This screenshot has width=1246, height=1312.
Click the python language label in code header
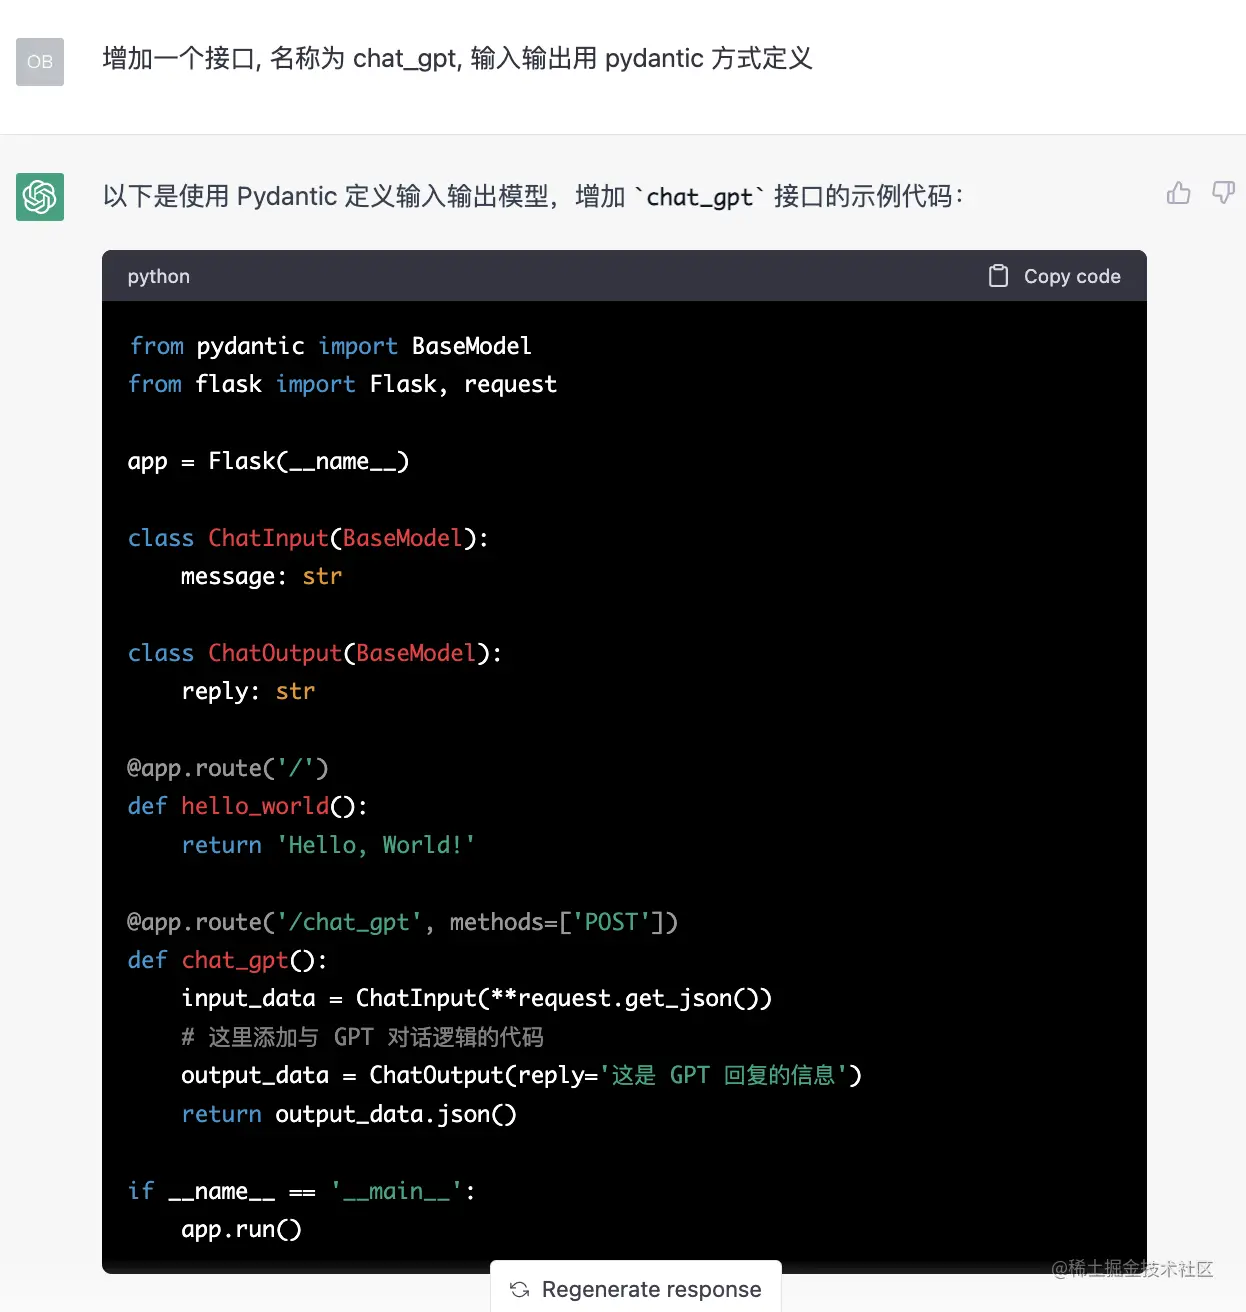(x=158, y=277)
